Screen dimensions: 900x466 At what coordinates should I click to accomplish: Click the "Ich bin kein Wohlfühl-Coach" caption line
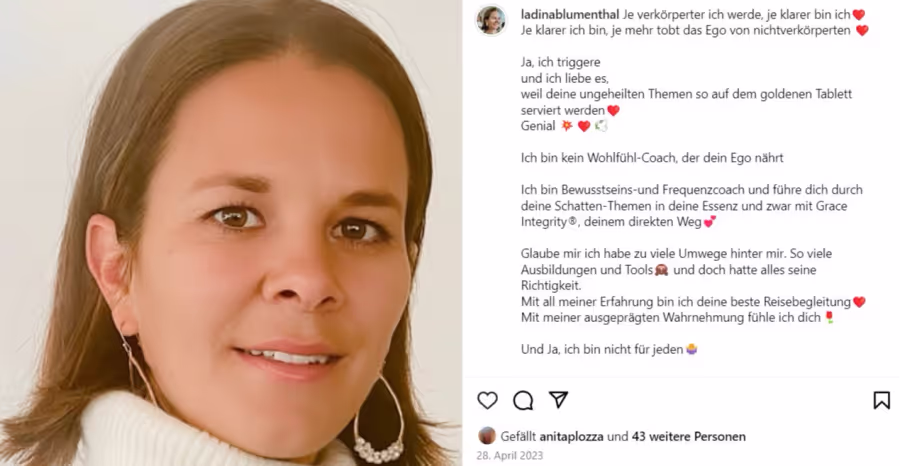point(652,158)
